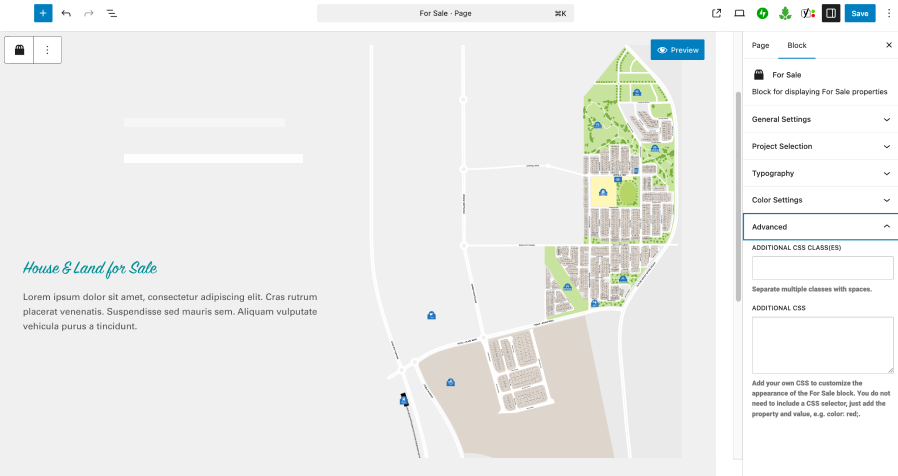898x476 pixels.
Task: Switch to the Page tab
Action: tap(761, 45)
